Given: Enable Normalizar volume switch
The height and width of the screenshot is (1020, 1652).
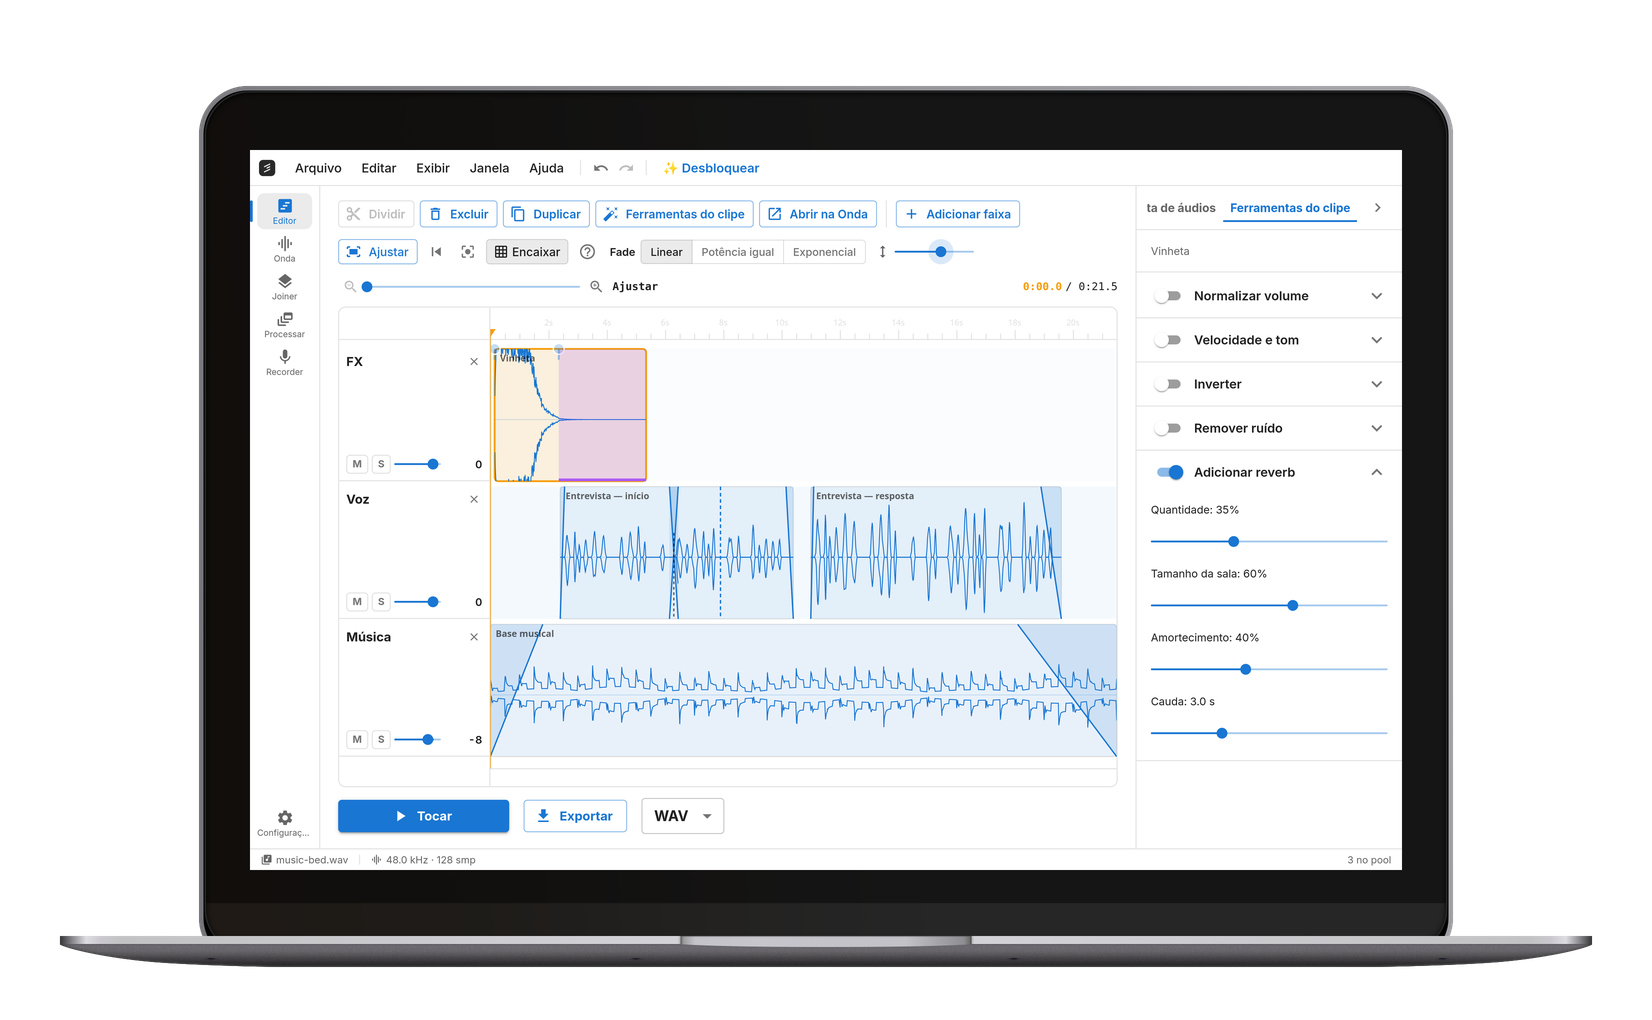Looking at the screenshot, I should (1167, 296).
